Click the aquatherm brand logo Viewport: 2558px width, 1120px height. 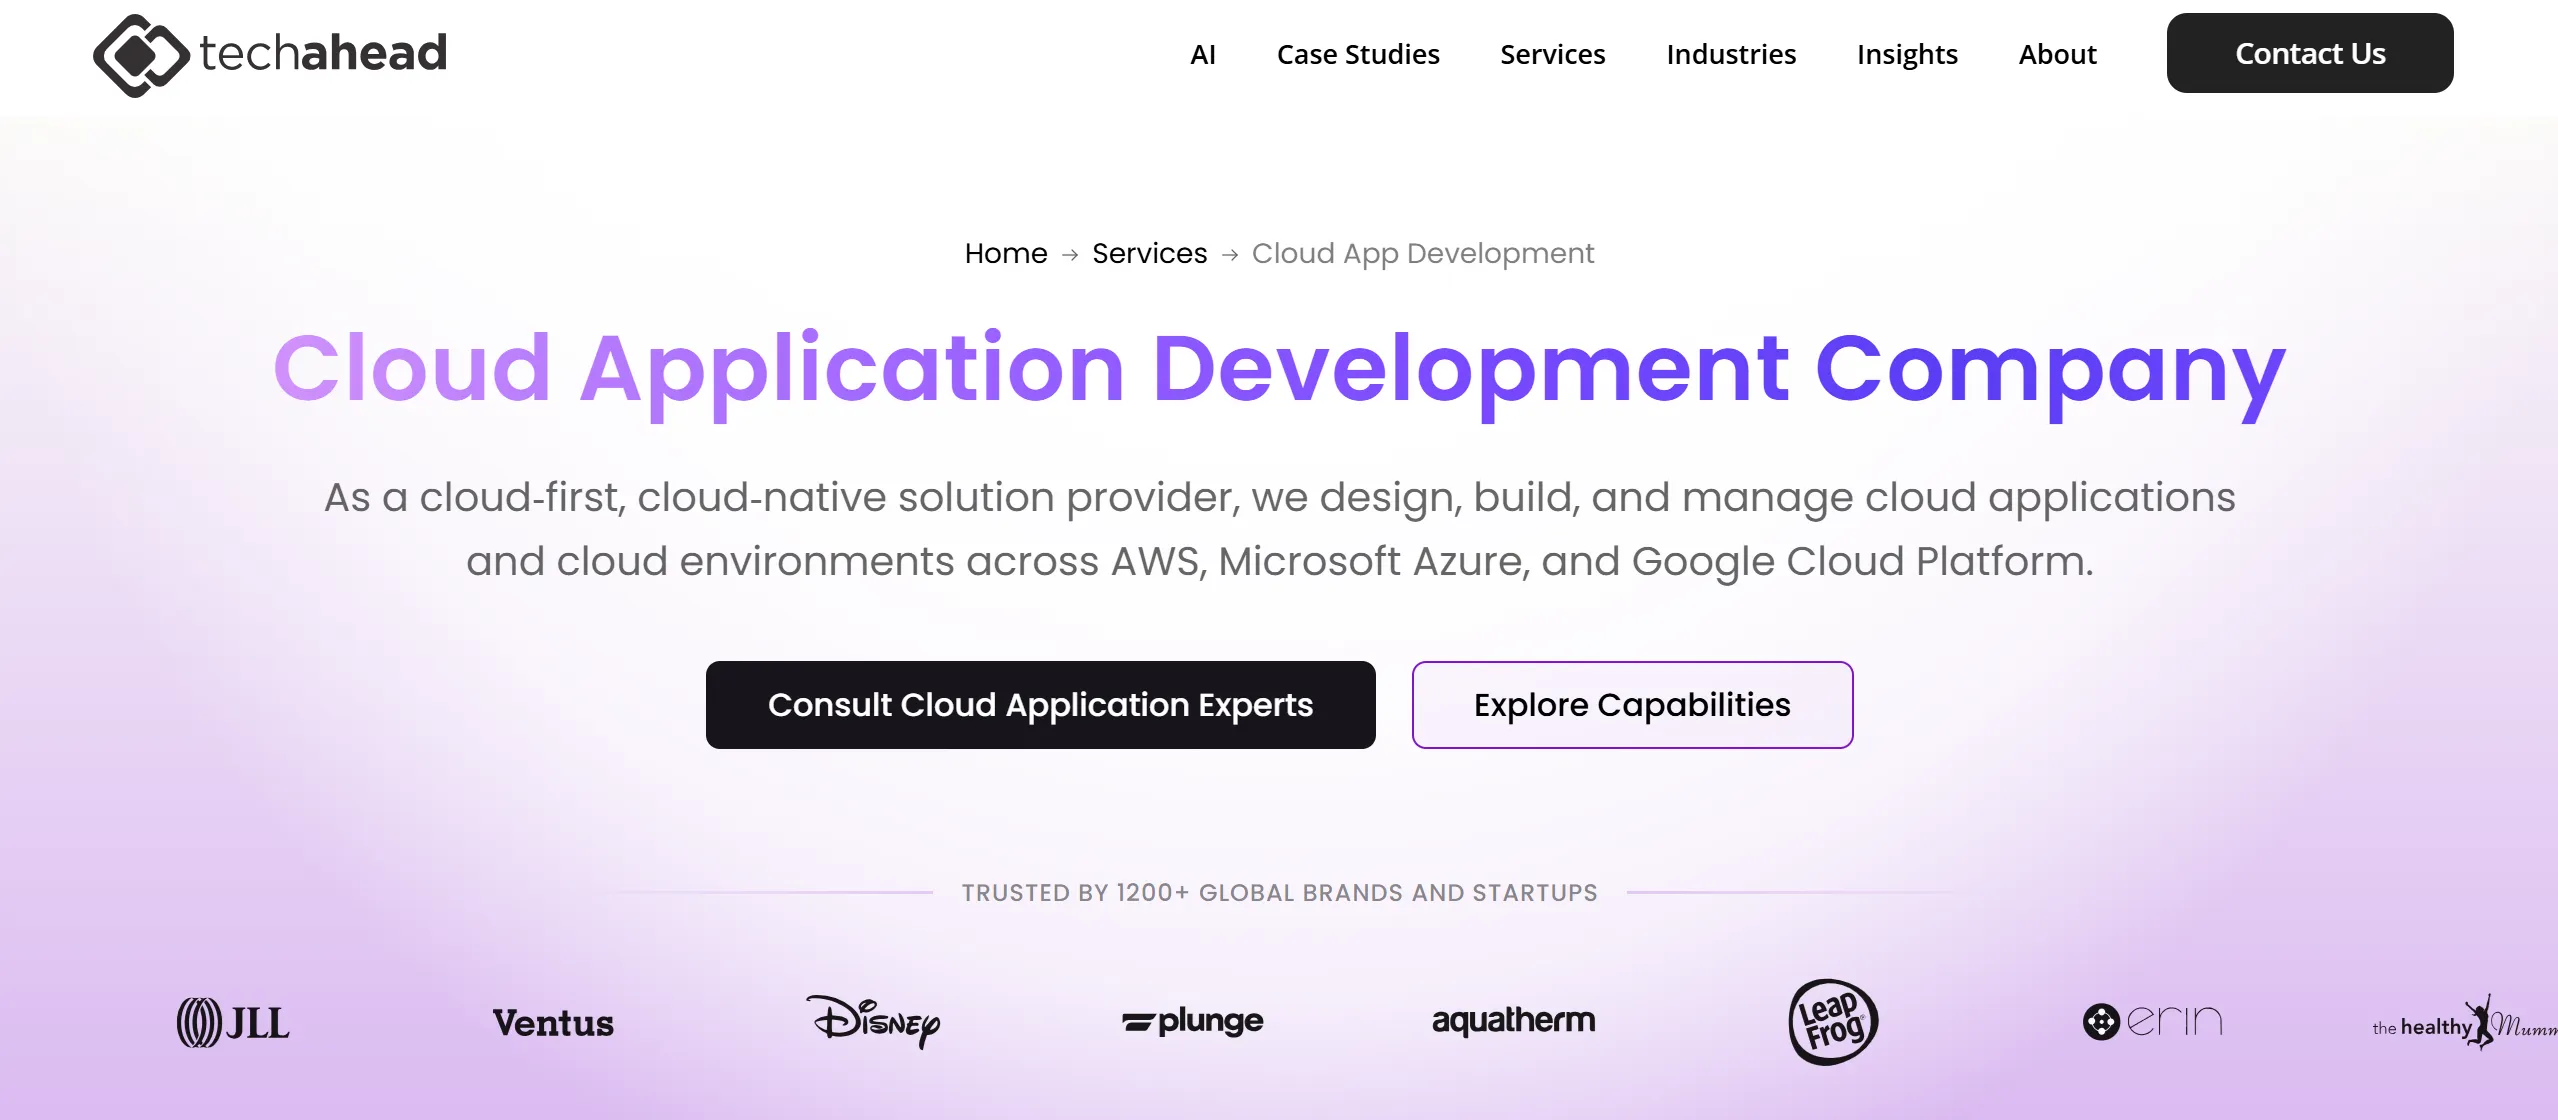click(x=1513, y=1021)
